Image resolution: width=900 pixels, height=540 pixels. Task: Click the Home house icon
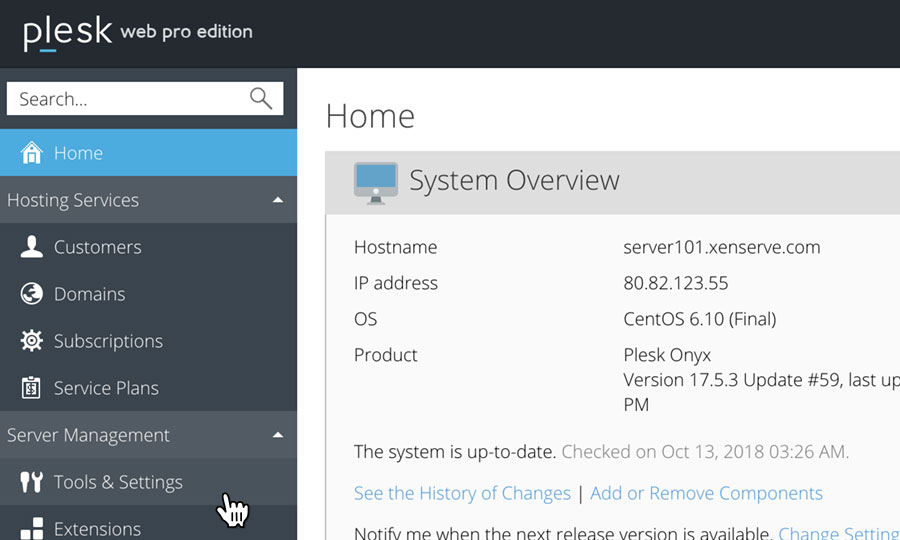point(32,153)
